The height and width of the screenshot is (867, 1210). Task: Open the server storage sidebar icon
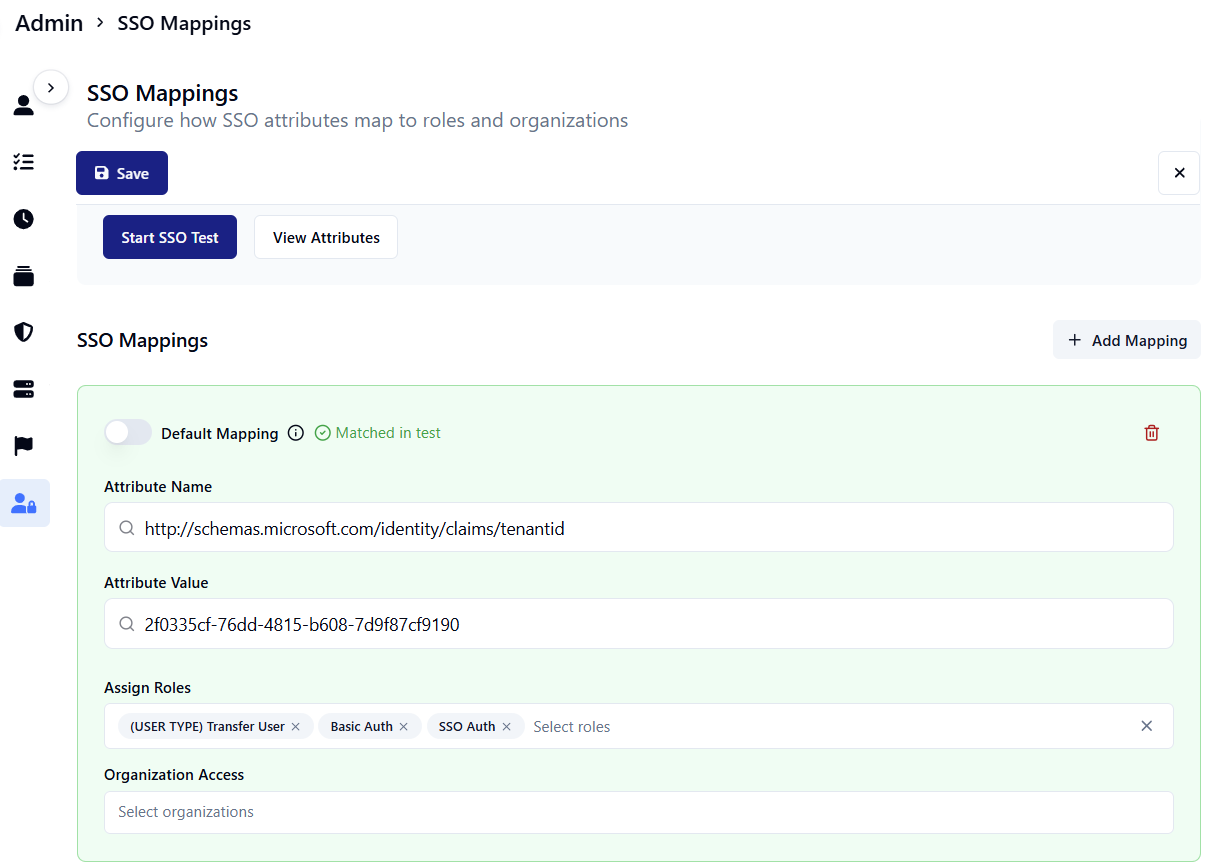tap(24, 389)
